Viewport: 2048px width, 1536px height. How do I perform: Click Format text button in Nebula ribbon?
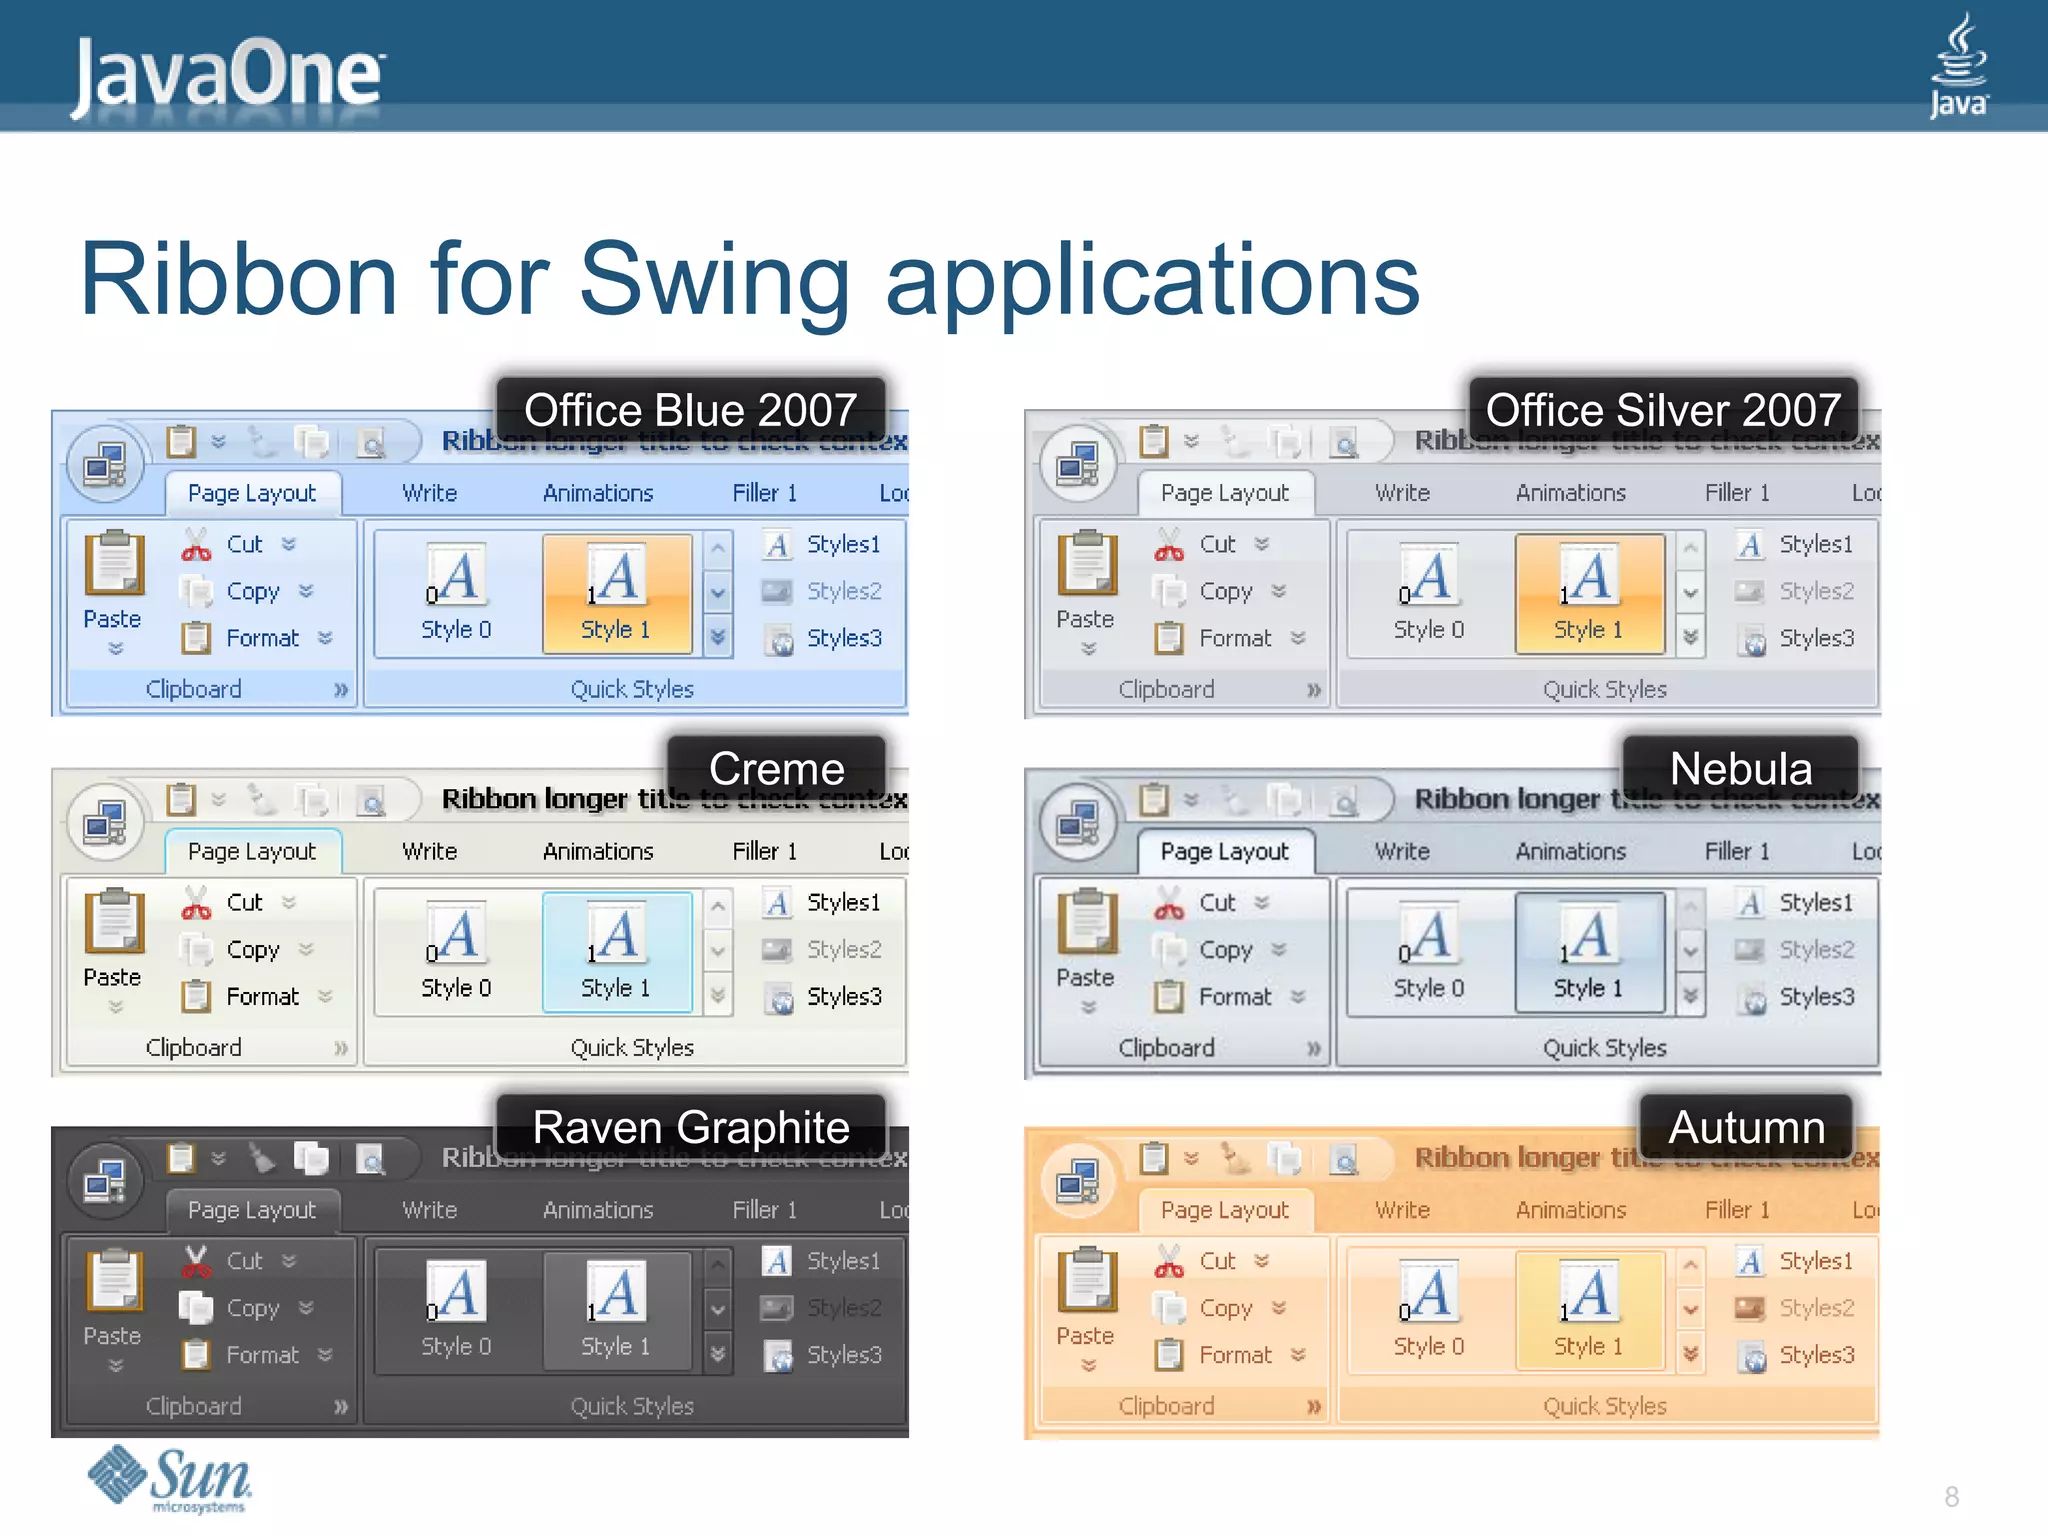(1235, 997)
